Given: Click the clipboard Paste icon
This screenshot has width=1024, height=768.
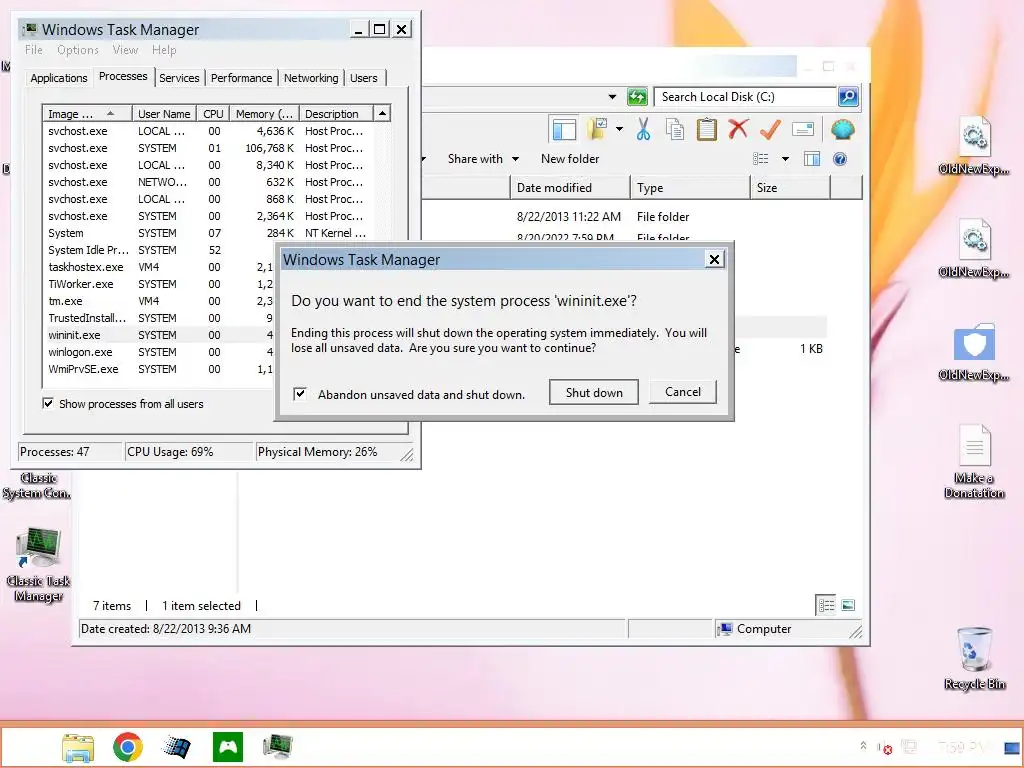Looking at the screenshot, I should pos(706,129).
